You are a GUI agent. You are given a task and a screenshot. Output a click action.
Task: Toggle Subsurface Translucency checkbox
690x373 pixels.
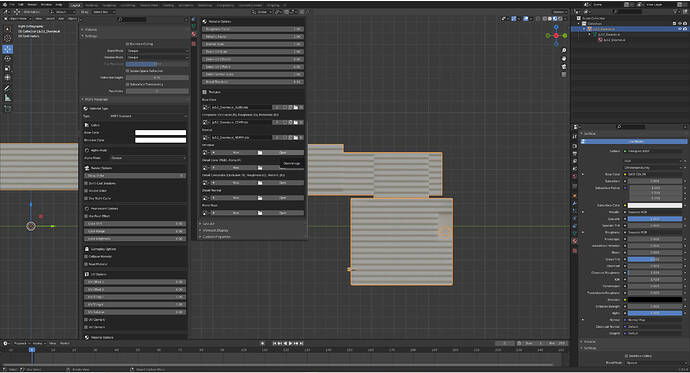tap(128, 84)
